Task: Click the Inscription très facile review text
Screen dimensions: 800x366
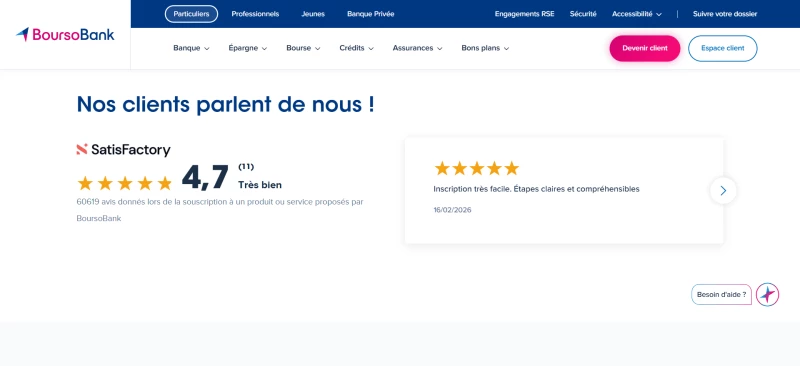Action: click(536, 189)
